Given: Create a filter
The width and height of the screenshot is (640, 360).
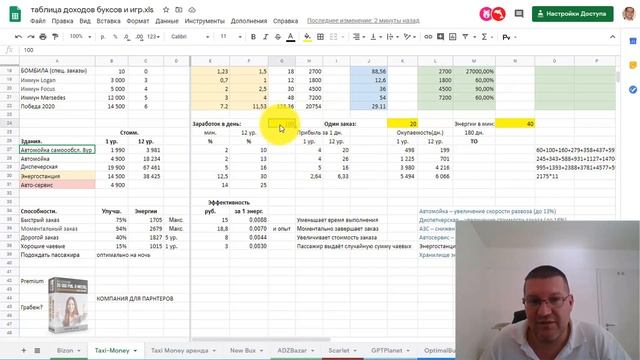Looking at the screenshot, I should [465, 37].
